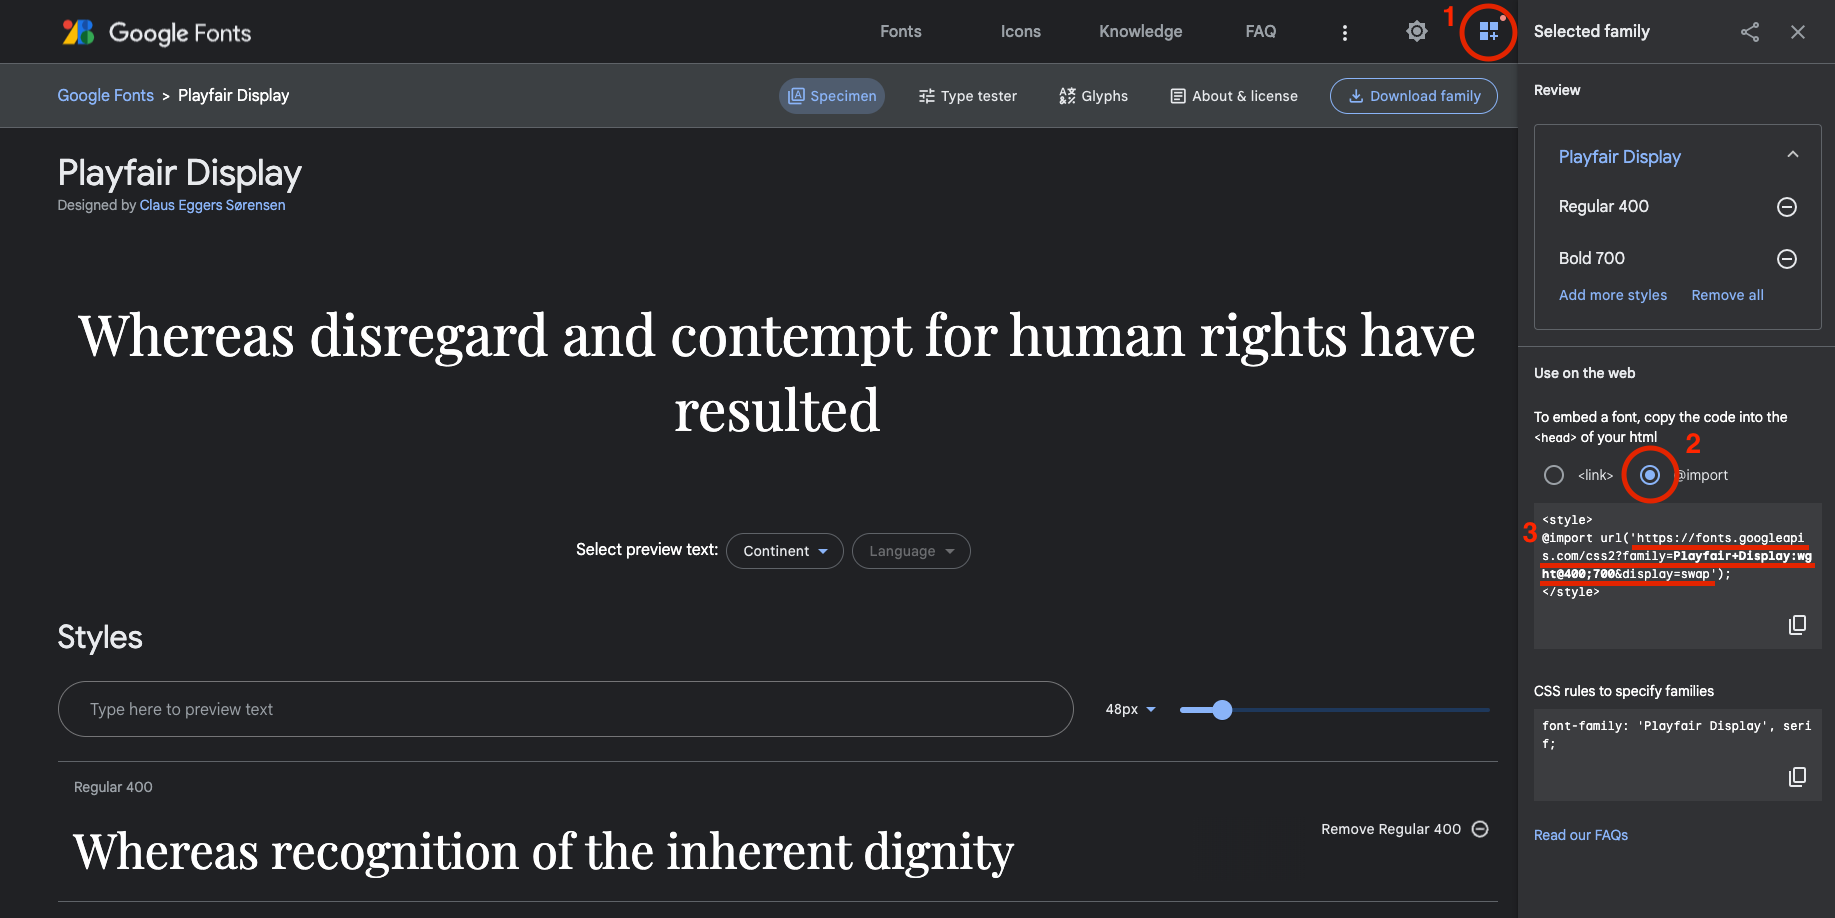Switch to the Type tester tab
Image resolution: width=1835 pixels, height=918 pixels.
[968, 96]
